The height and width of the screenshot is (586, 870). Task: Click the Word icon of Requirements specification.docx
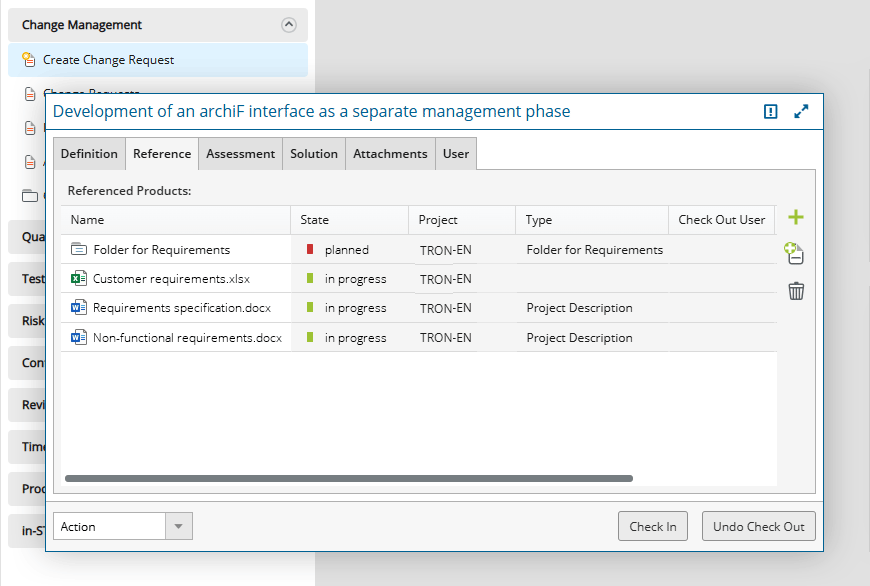79,308
